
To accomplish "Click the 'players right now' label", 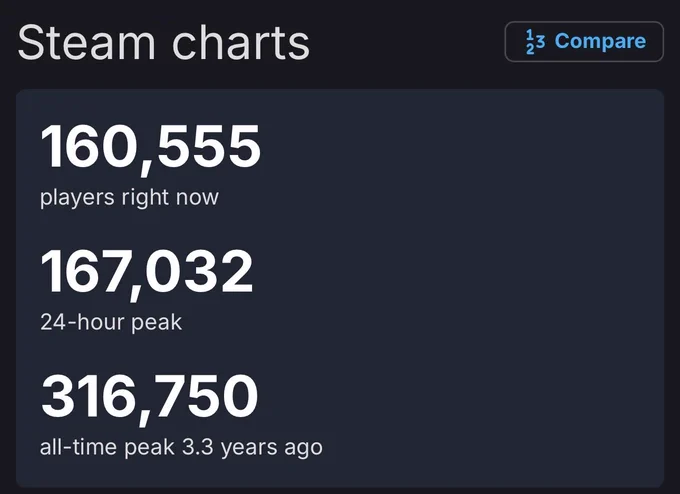I will (129, 197).
